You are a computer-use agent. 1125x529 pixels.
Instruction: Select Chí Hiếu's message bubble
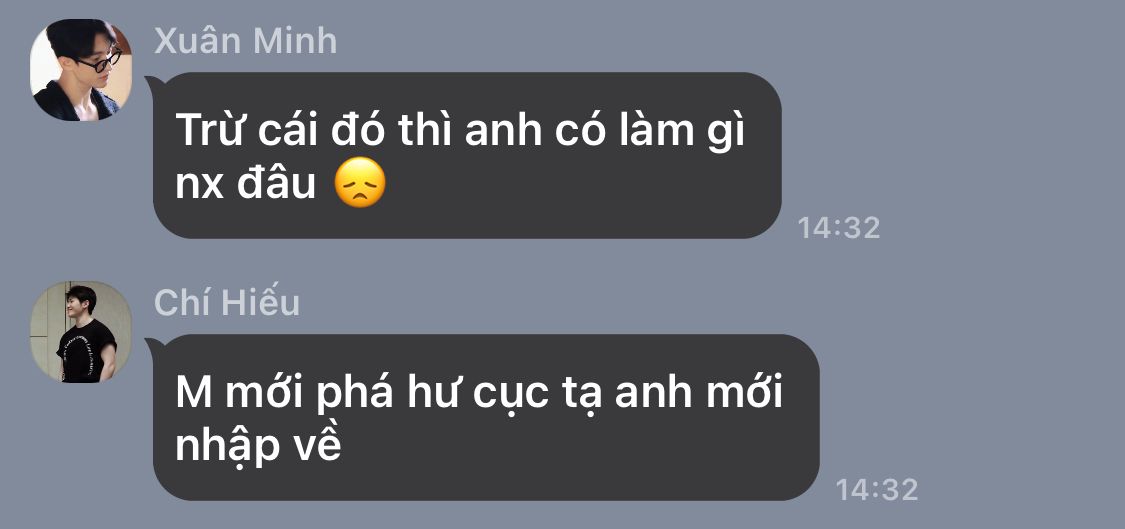tap(486, 417)
